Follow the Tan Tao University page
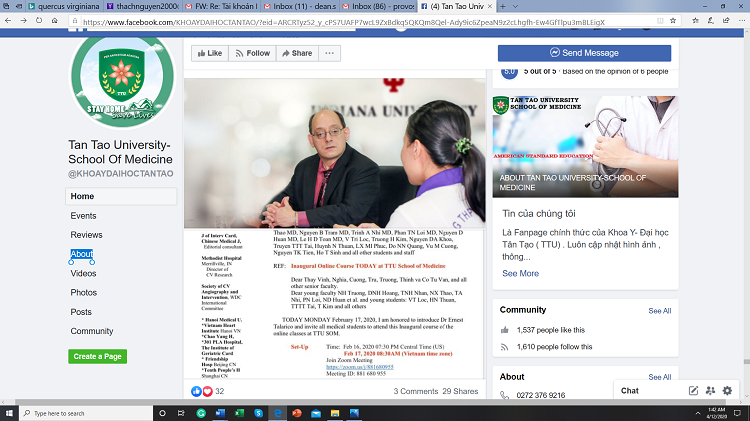Viewport: 750px width, 421px height. click(x=253, y=53)
